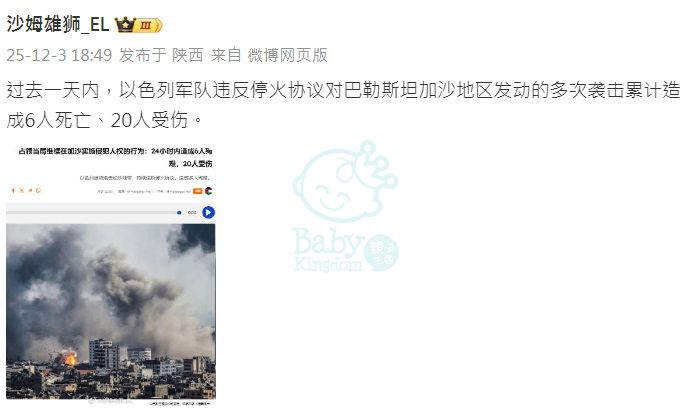Play audio with the blue play button

[208, 213]
